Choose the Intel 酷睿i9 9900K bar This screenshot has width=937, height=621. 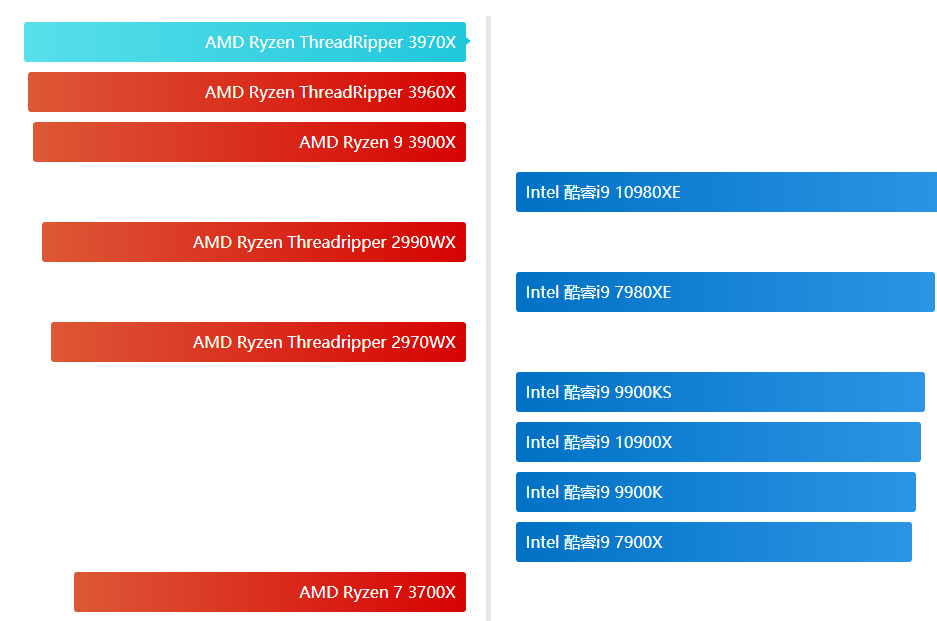point(715,492)
